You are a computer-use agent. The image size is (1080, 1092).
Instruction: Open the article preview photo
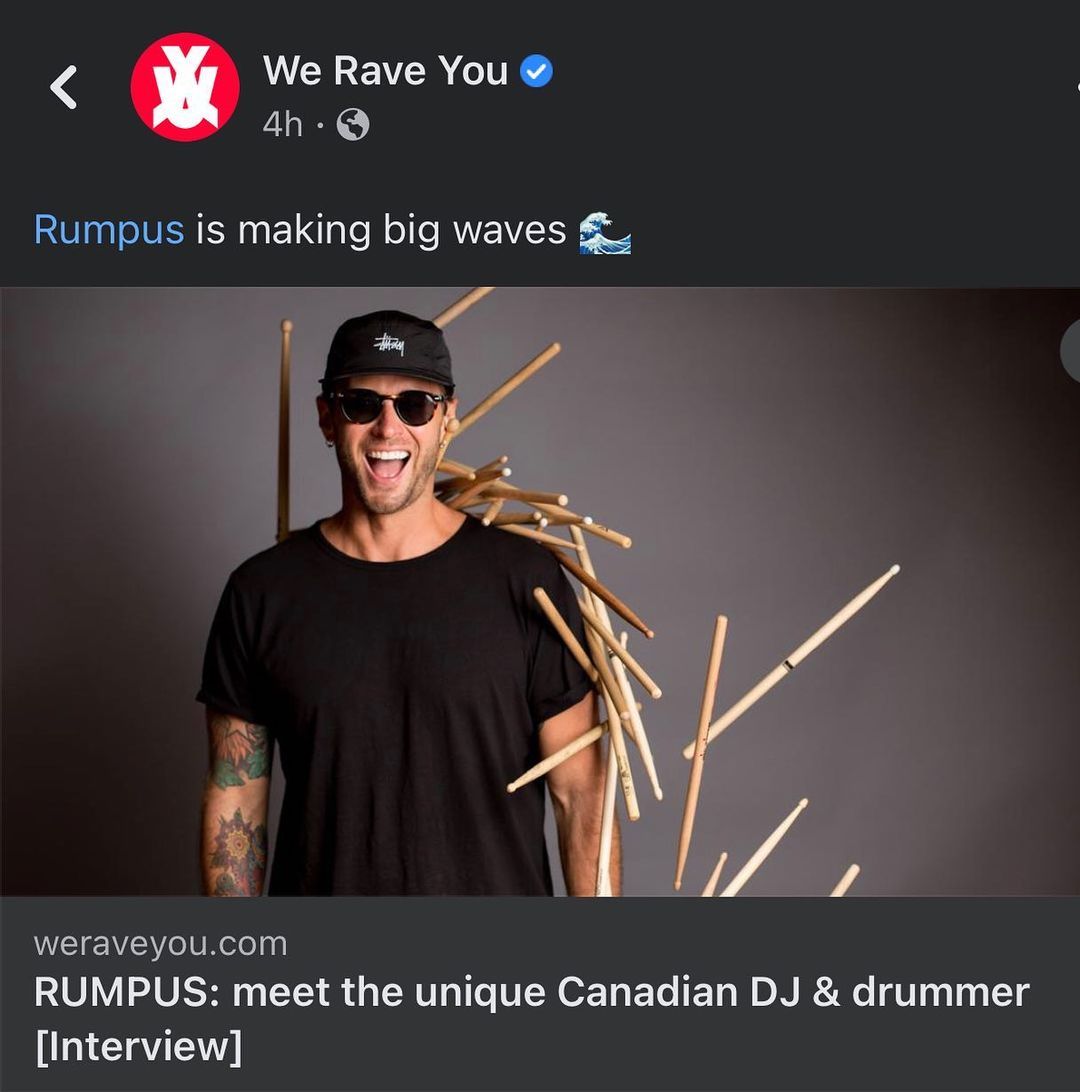click(540, 592)
